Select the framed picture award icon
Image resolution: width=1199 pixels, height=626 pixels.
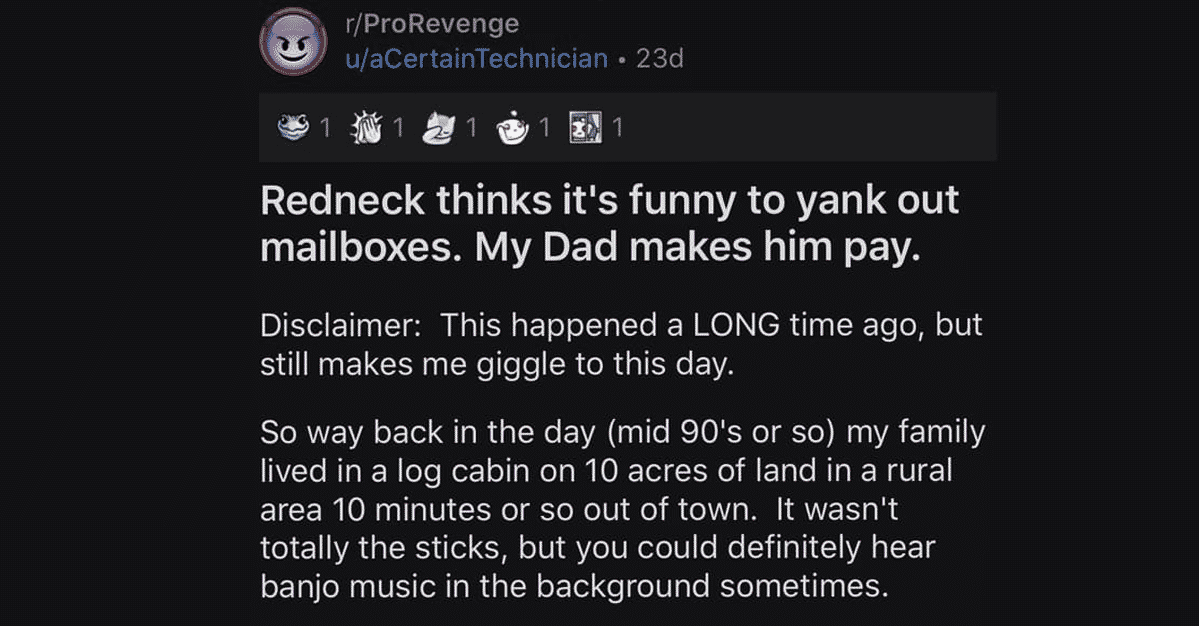coord(585,127)
